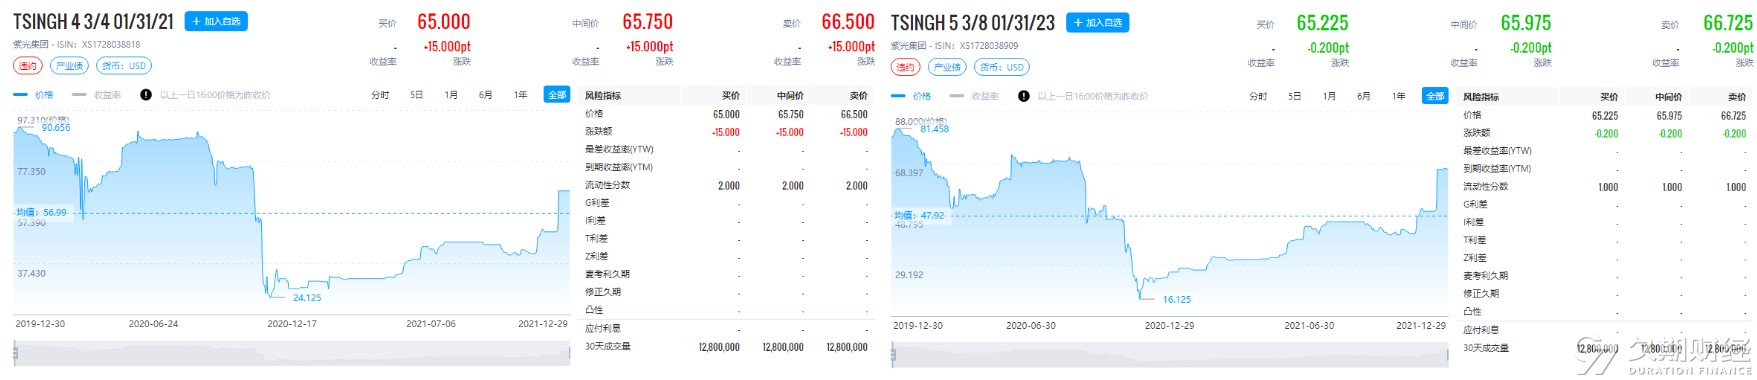Click 产业债 tag on right bond
This screenshot has width=1757, height=380.
point(947,67)
